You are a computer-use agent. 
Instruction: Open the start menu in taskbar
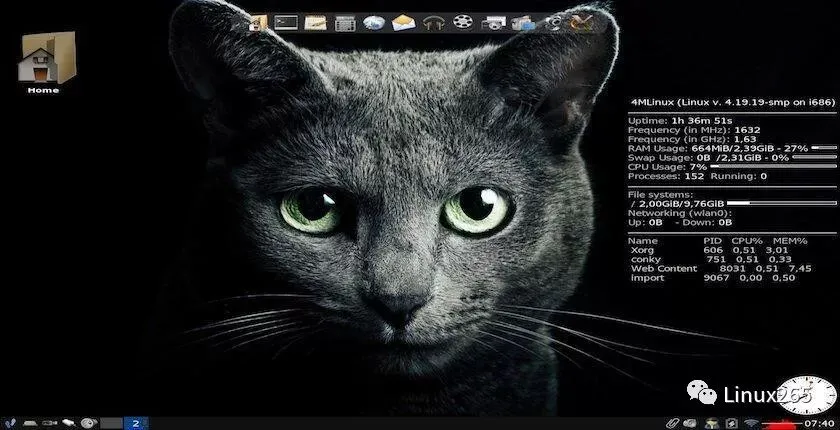point(11,424)
